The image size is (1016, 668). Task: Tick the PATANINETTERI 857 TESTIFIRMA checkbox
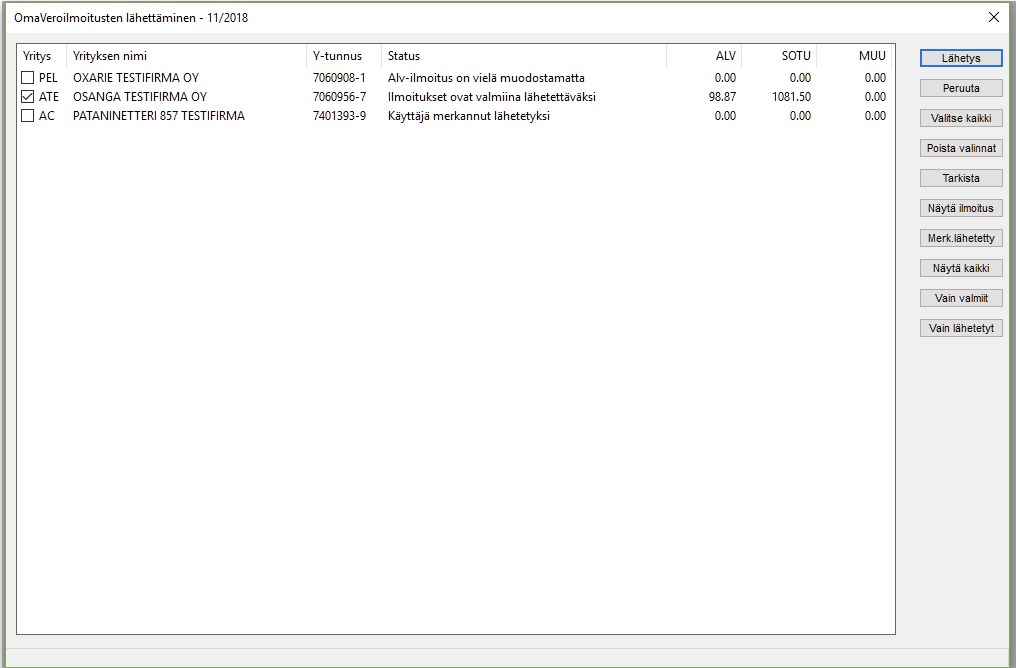coord(28,116)
